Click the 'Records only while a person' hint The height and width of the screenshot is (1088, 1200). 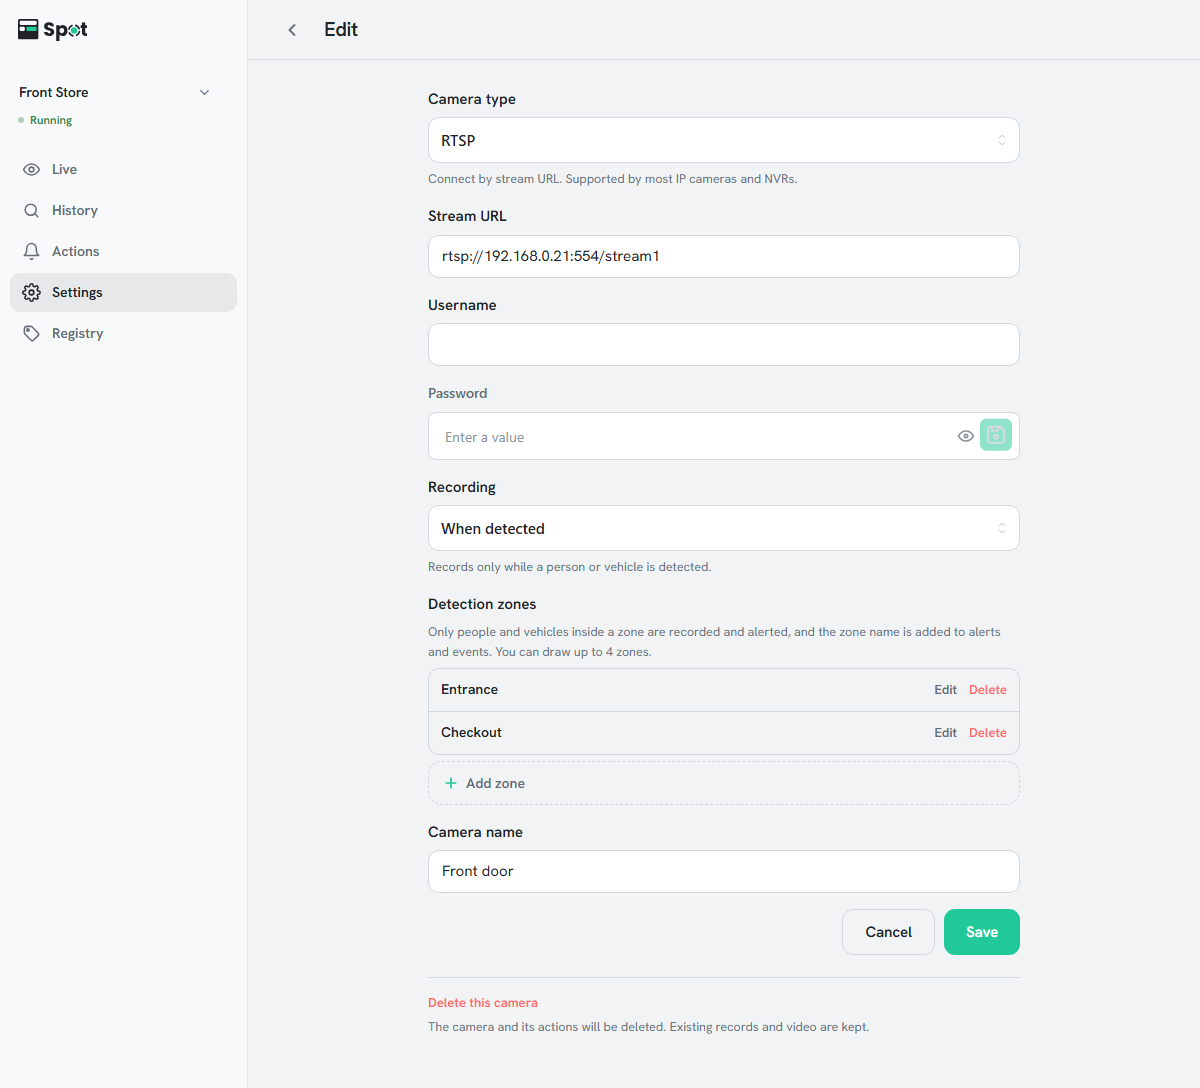coord(569,567)
